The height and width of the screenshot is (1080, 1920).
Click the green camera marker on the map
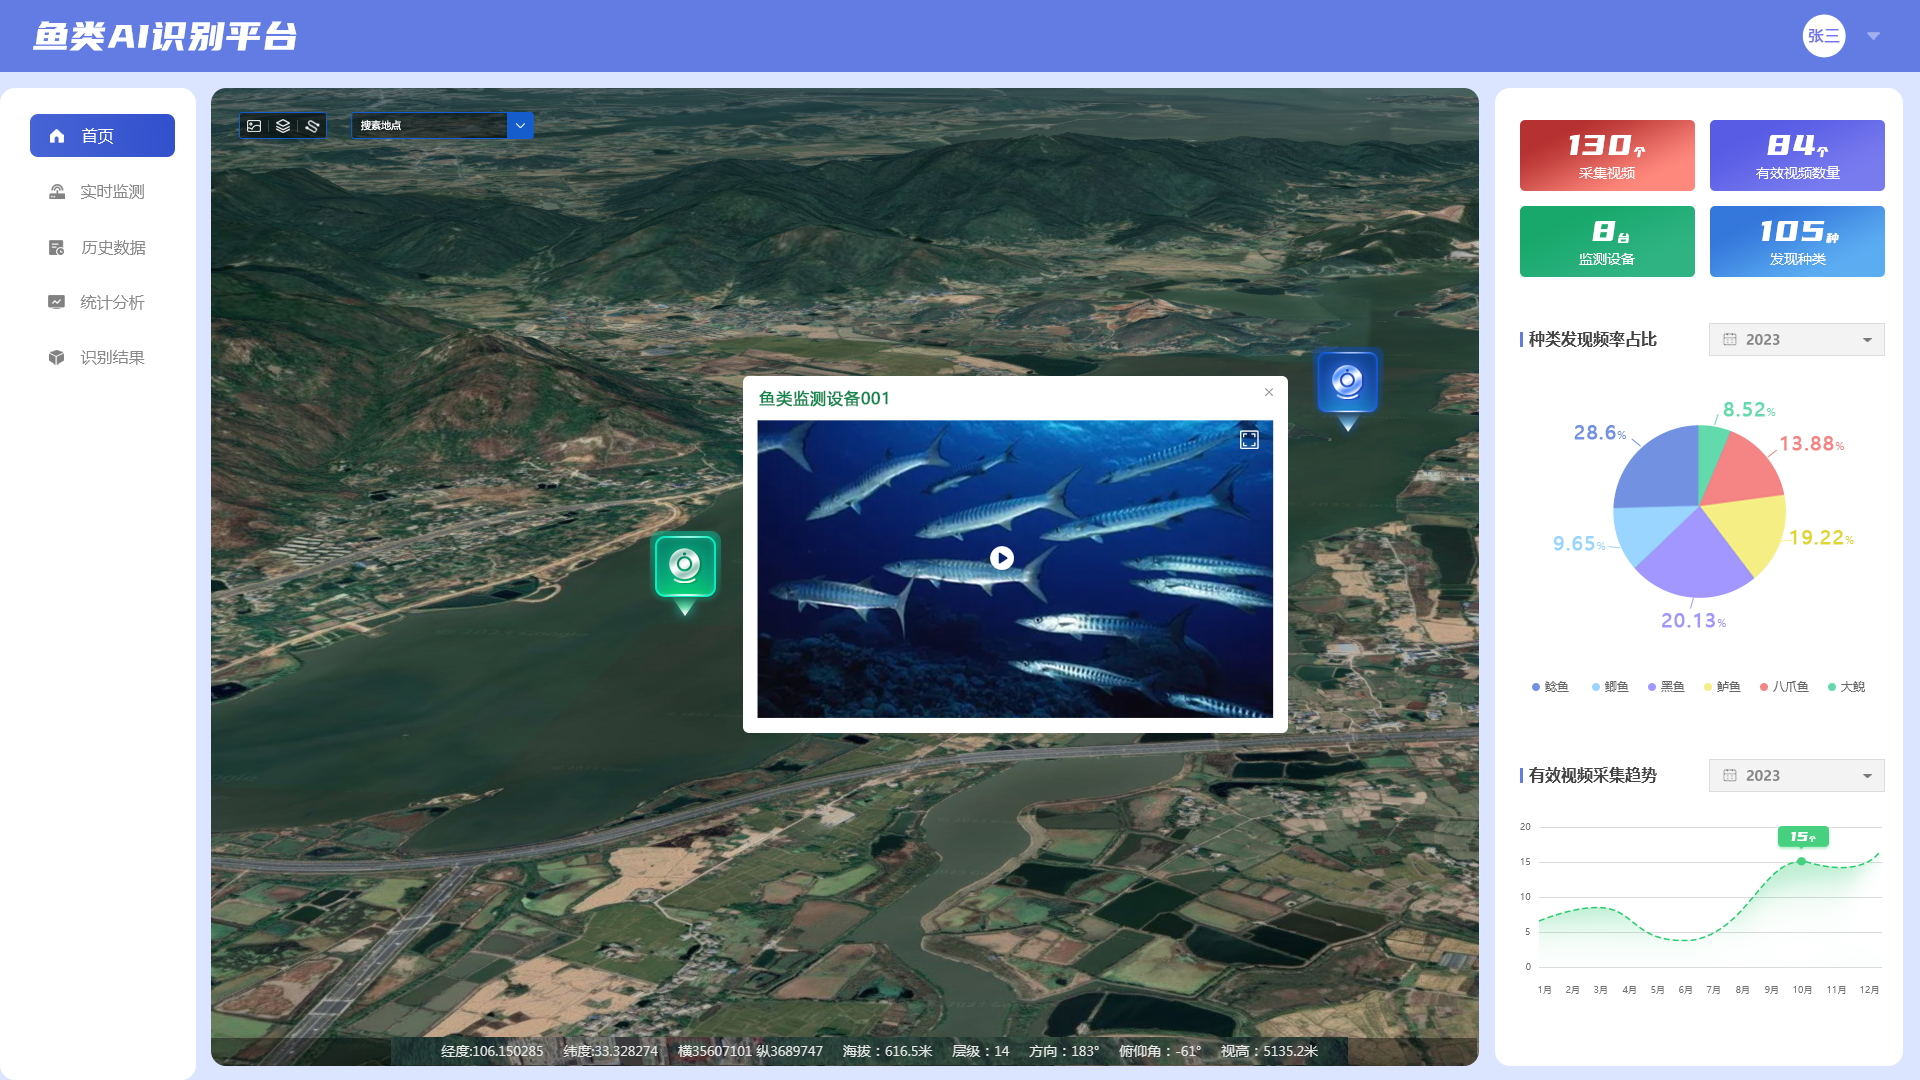[x=685, y=567]
